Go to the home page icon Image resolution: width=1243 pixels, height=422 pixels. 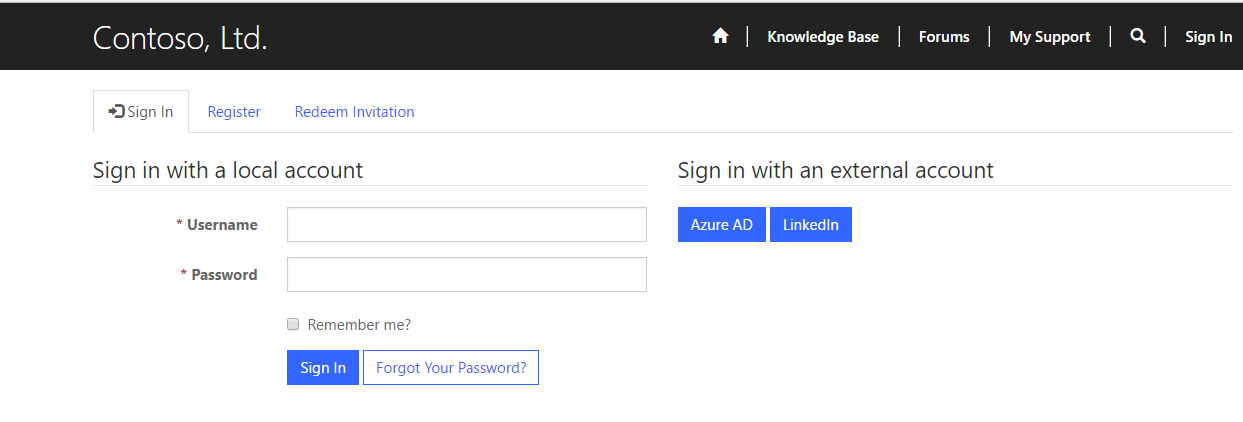[720, 36]
